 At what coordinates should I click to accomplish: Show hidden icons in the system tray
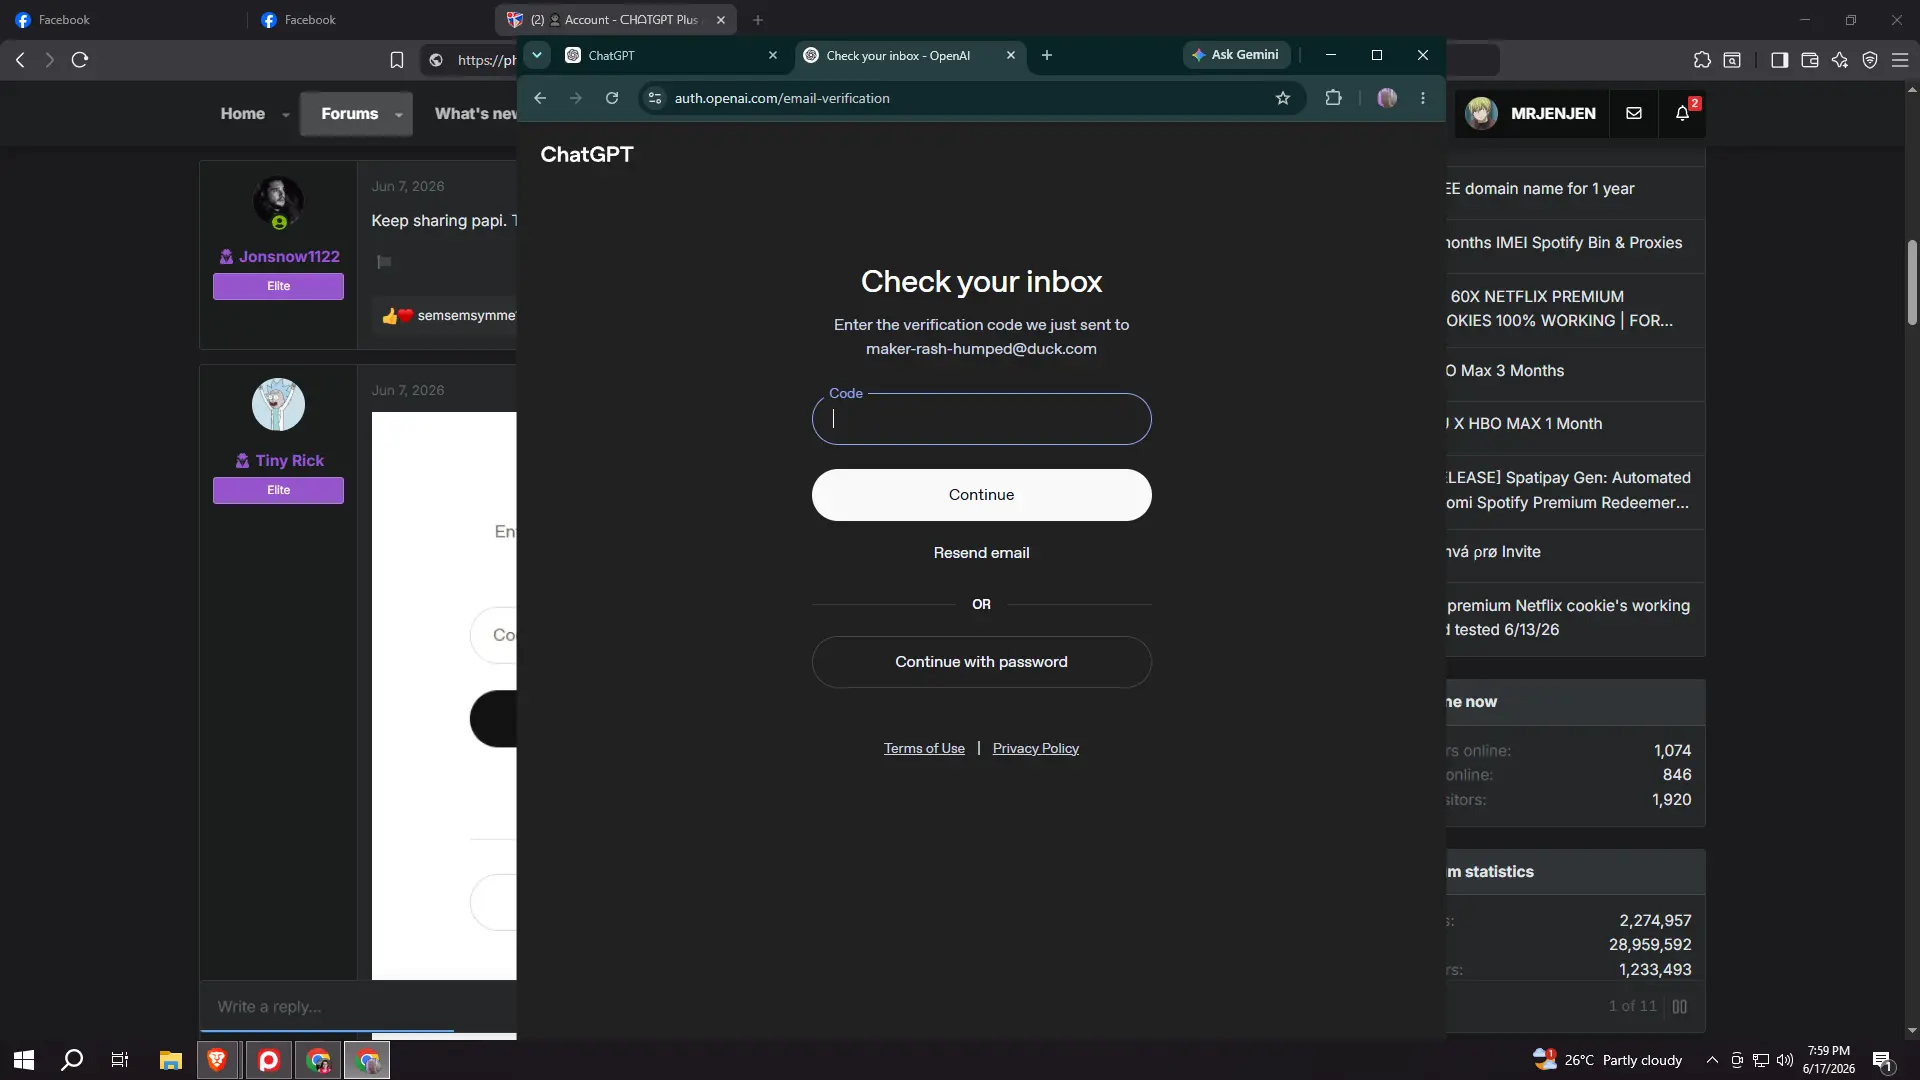point(1712,1060)
